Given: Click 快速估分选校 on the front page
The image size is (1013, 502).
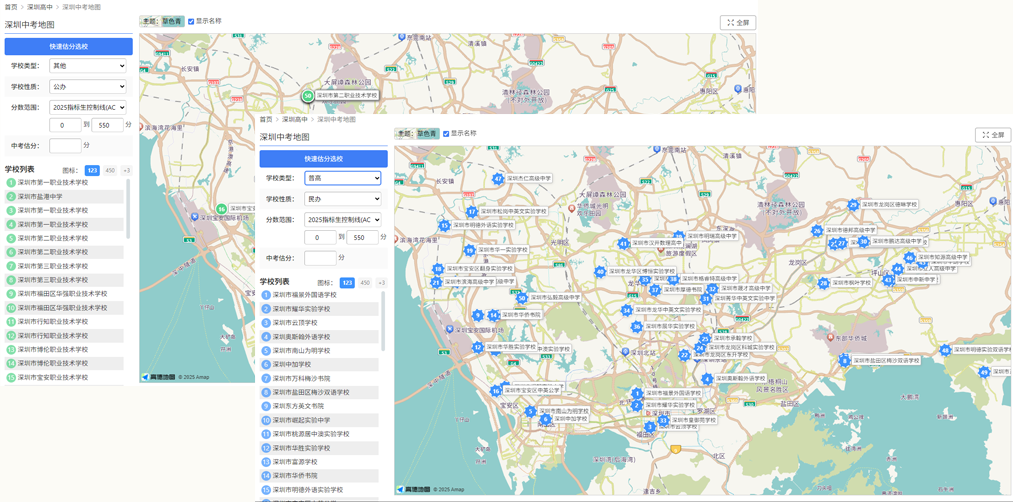Looking at the screenshot, I should (x=324, y=159).
